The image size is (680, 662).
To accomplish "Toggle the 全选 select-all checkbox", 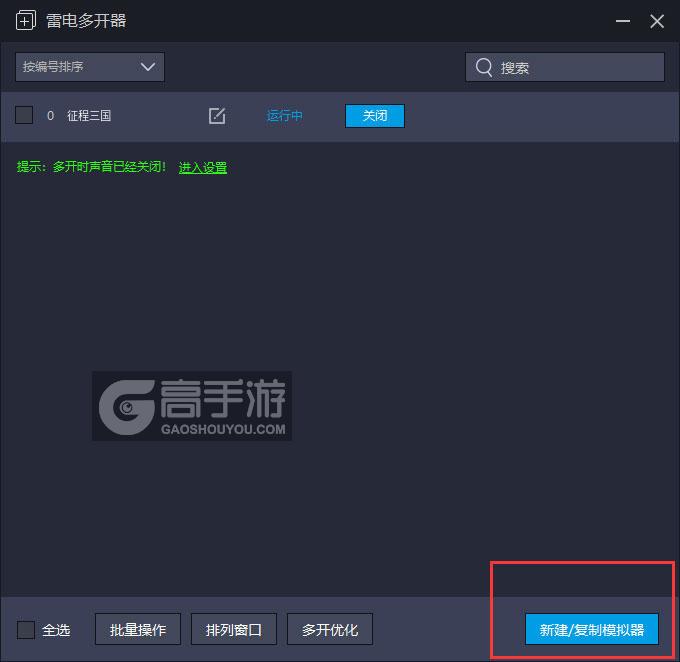I will coord(26,629).
